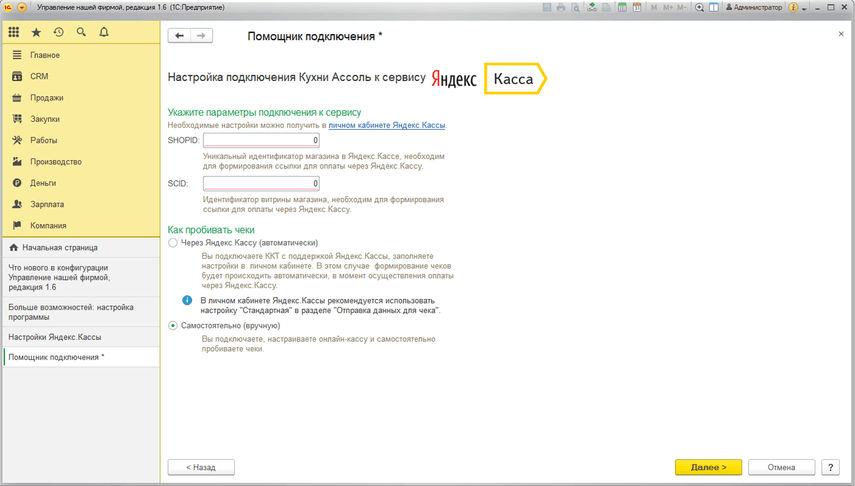855x486 pixels.
Task: Go forward with the right arrow button
Action: pos(201,35)
